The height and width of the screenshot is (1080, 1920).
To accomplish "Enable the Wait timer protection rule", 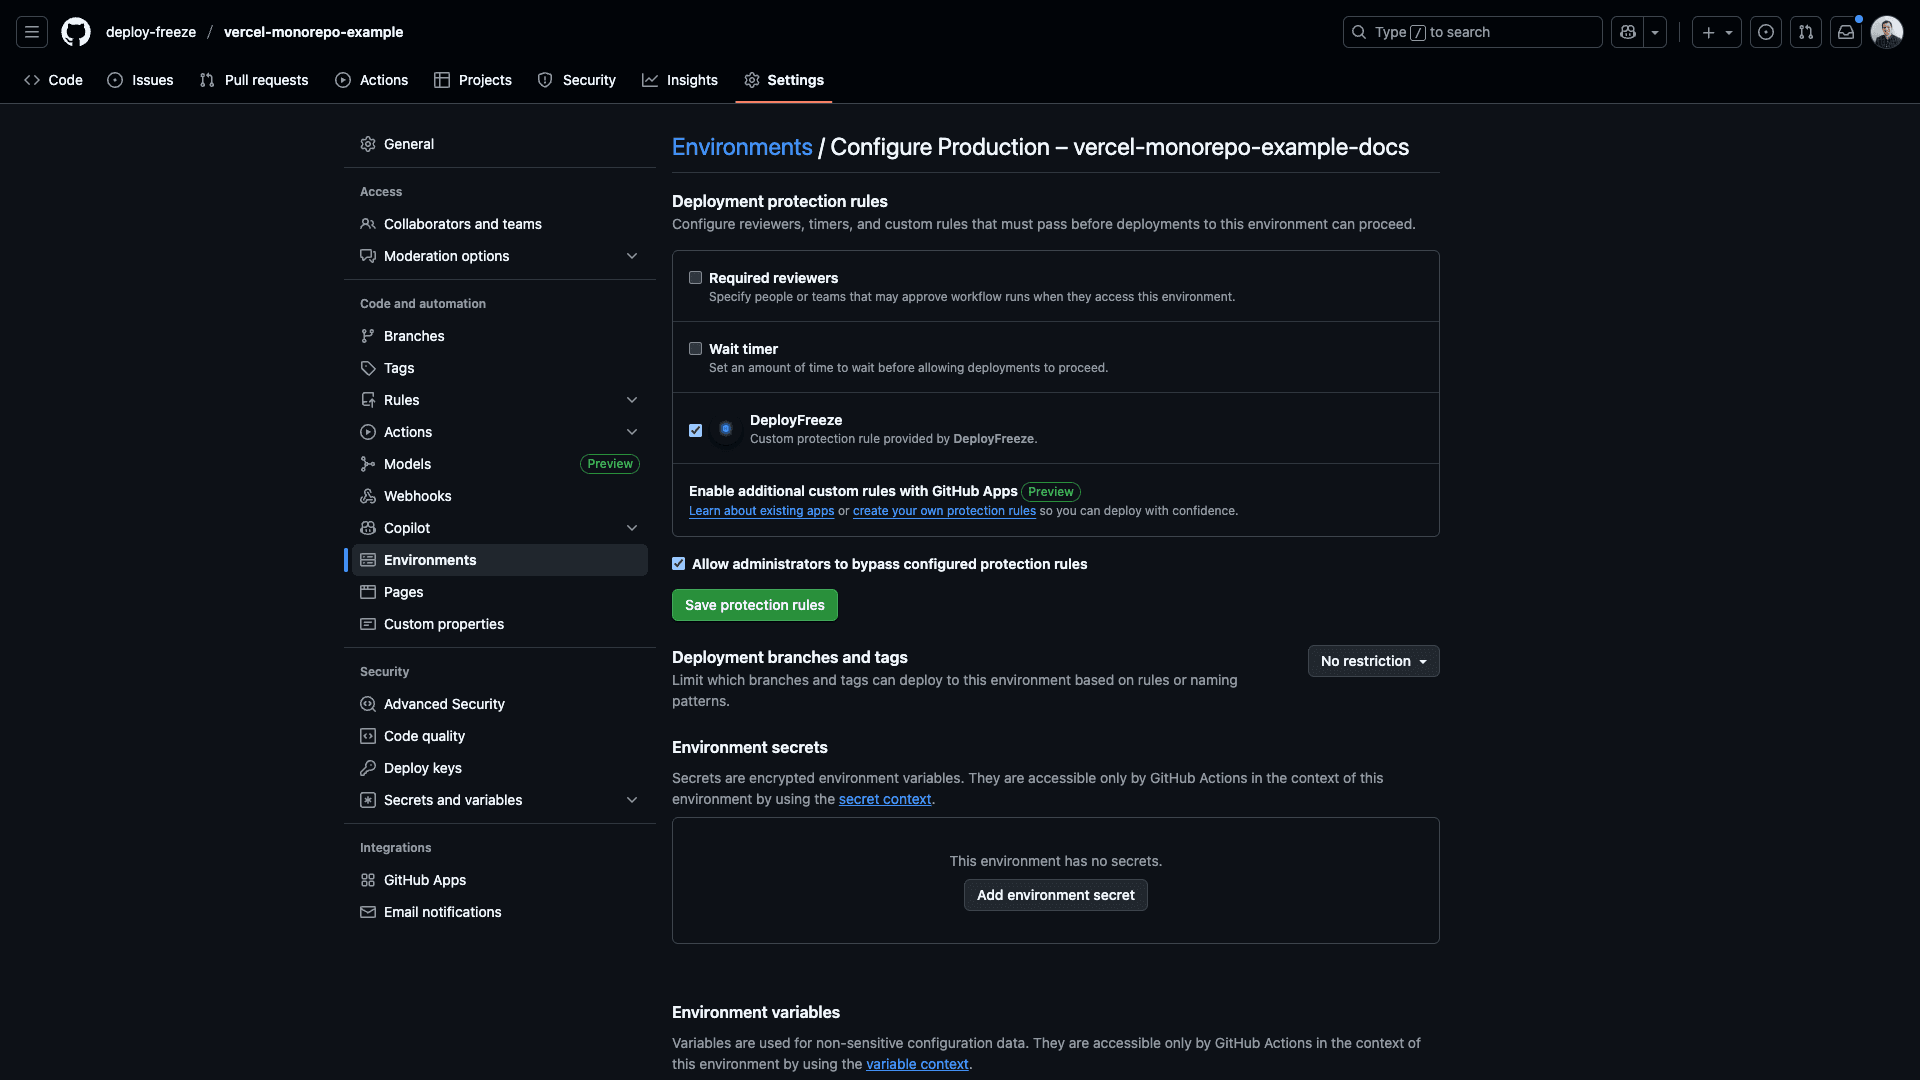I will 695,348.
